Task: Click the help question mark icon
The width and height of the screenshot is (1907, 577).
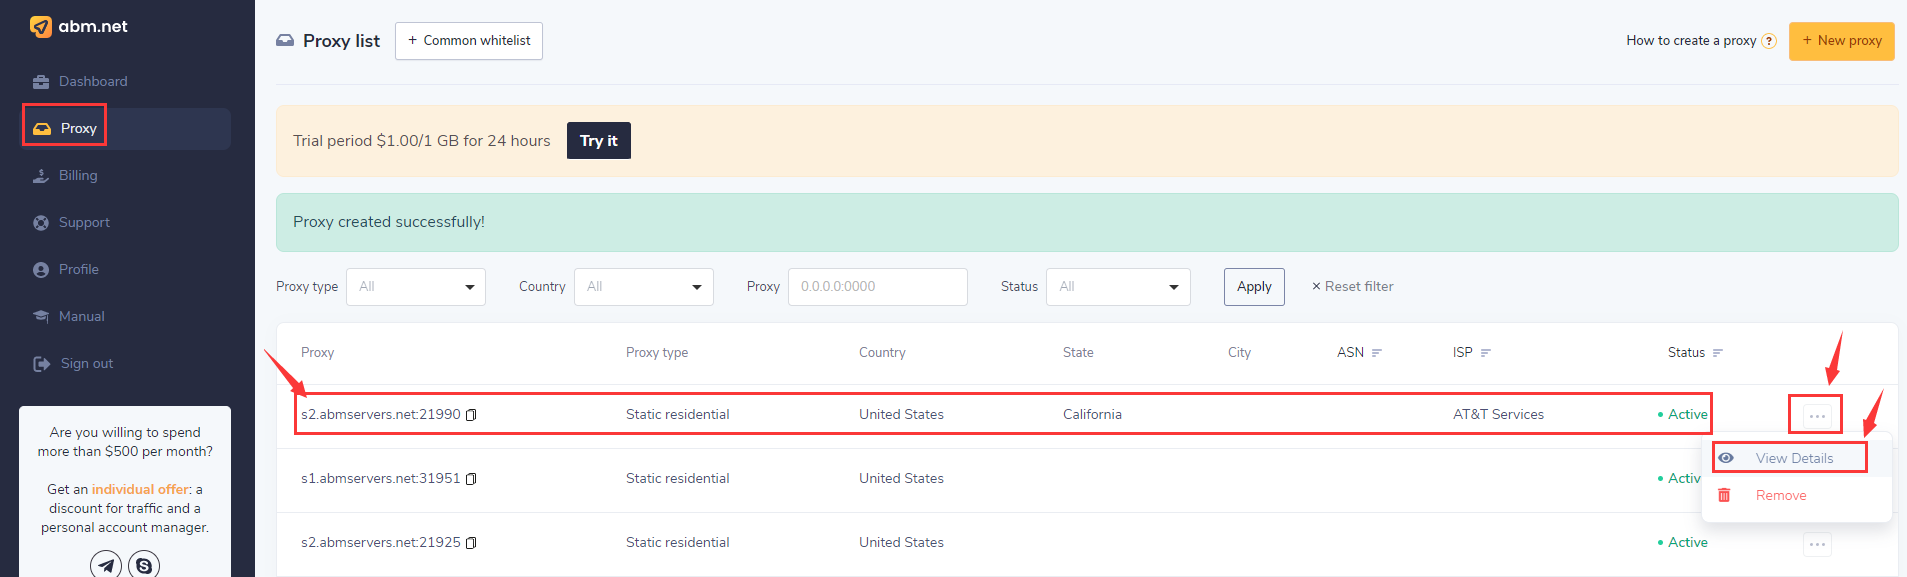Action: coord(1769,41)
